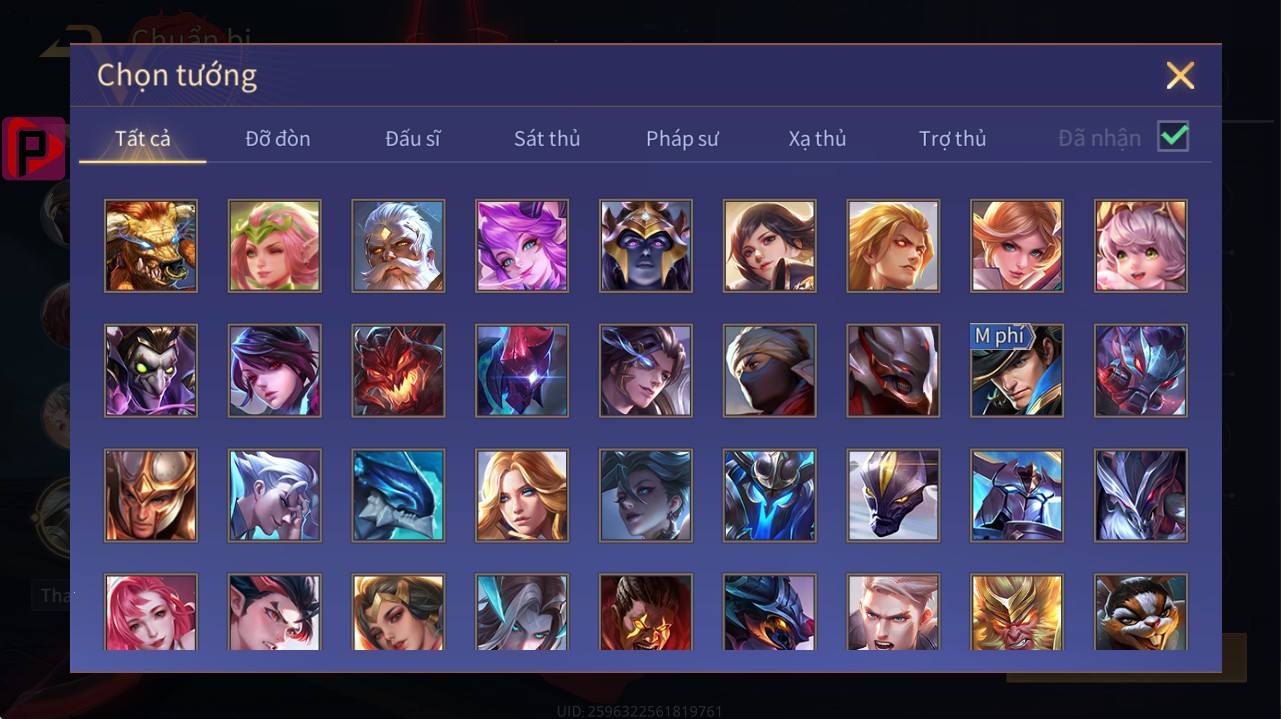
Task: Filter heroes by 'Xạ thủ'
Action: [817, 138]
